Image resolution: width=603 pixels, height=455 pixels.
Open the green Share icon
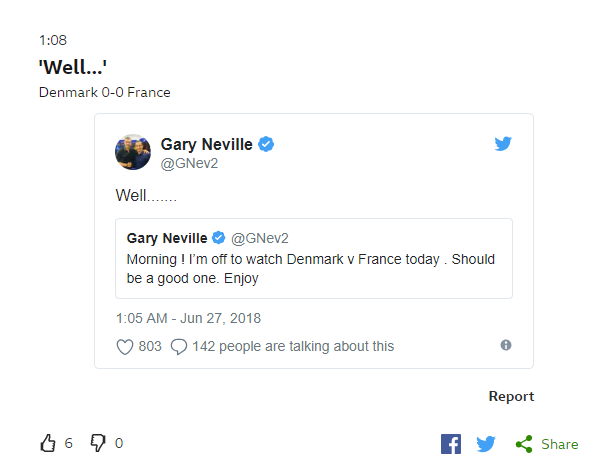coord(523,444)
